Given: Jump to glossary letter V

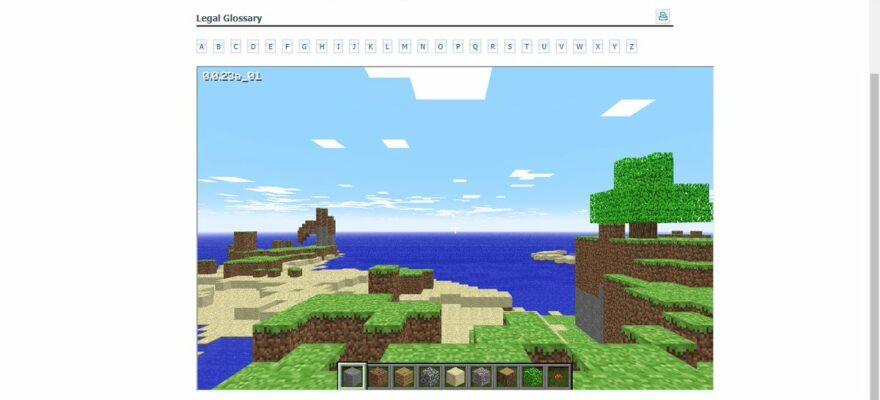Looking at the screenshot, I should (561, 47).
